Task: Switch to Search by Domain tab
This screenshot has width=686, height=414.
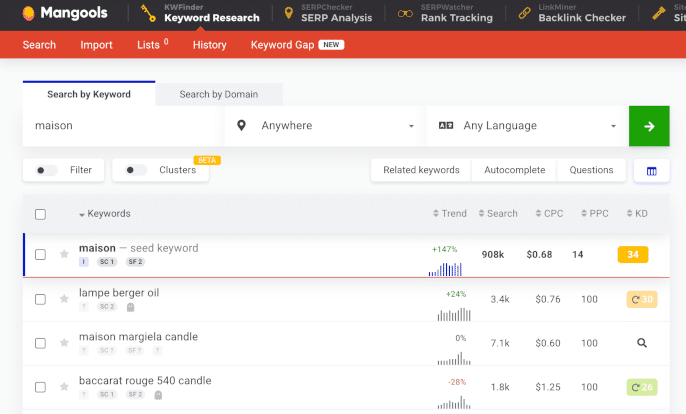Action: [219, 94]
